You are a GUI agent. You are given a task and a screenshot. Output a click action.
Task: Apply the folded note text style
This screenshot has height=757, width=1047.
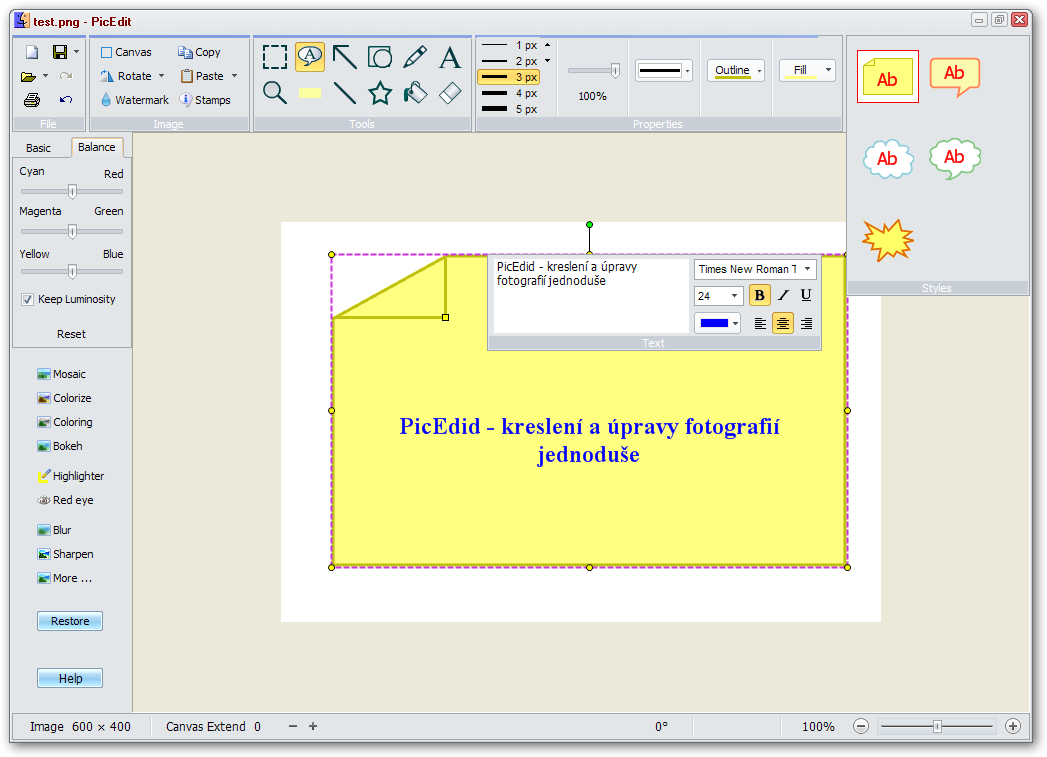click(887, 77)
